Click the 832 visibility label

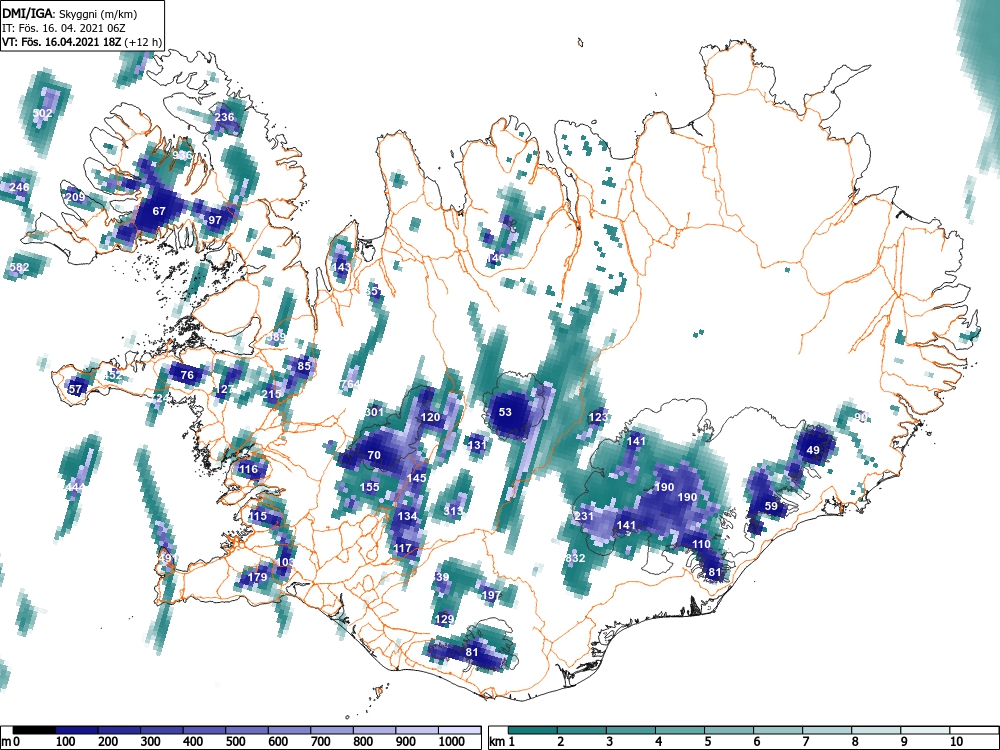pyautogui.click(x=575, y=559)
